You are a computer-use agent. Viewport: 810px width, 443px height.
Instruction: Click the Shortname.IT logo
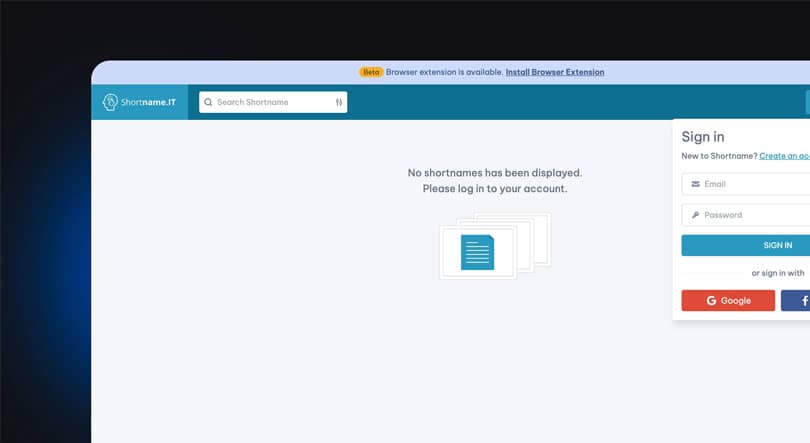(x=139, y=102)
